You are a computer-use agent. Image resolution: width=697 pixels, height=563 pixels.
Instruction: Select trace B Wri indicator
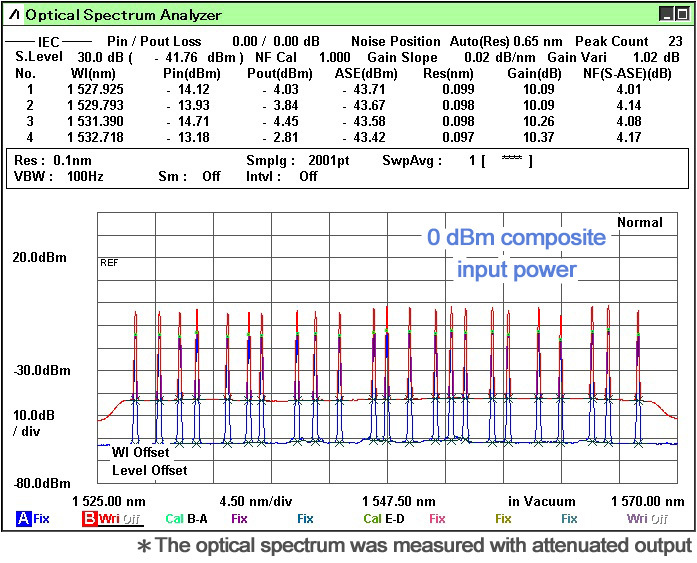[111, 519]
